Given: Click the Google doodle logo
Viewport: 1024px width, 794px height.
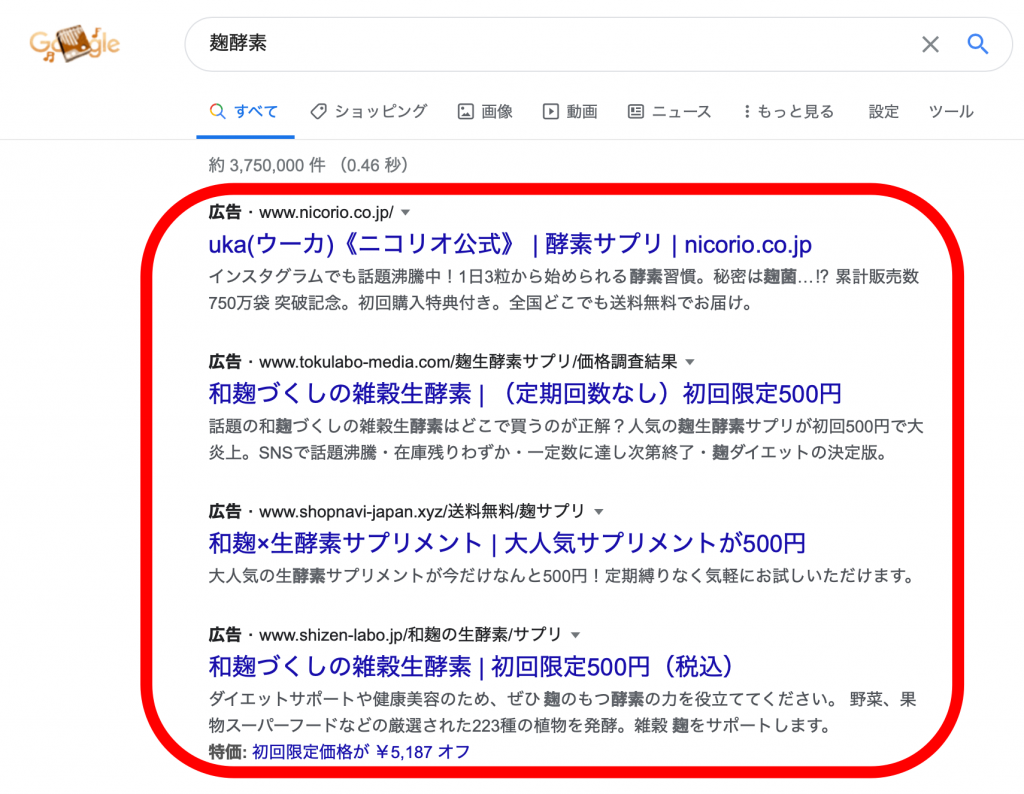Looking at the screenshot, I should [x=74, y=44].
